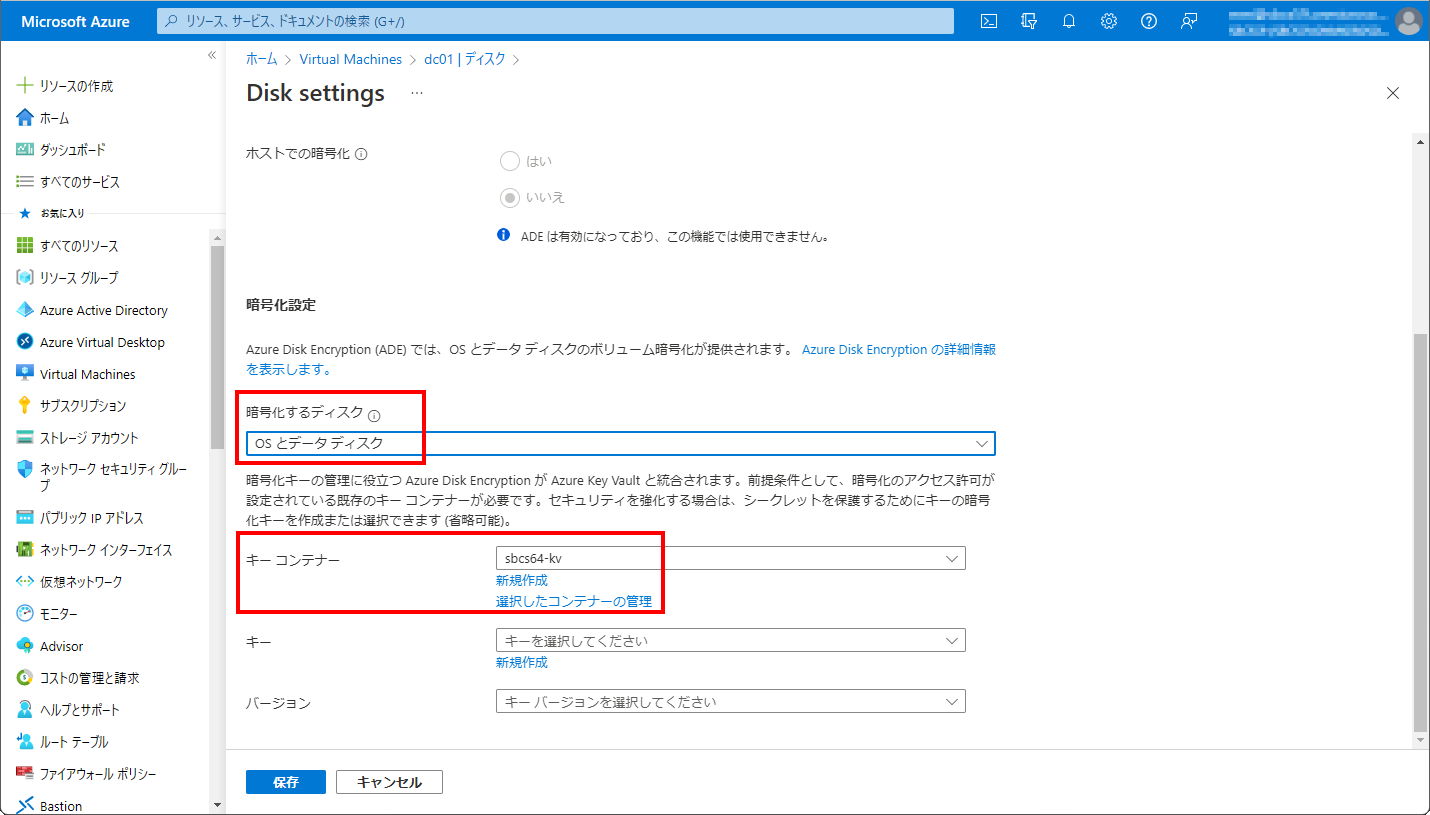
Task: Collapse the left sidebar with chevrons
Action: click(212, 55)
